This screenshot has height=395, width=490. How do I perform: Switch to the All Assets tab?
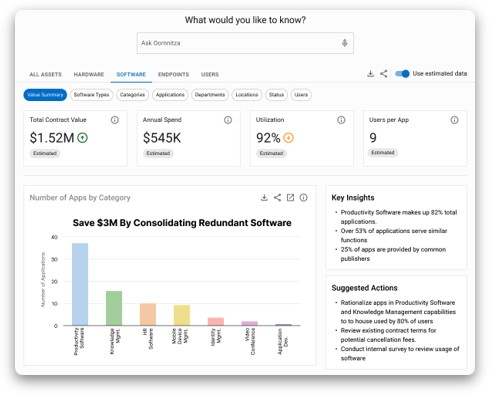click(46, 74)
